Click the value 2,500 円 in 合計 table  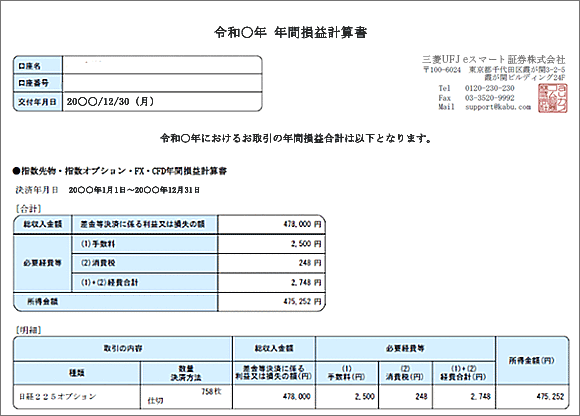coord(306,244)
